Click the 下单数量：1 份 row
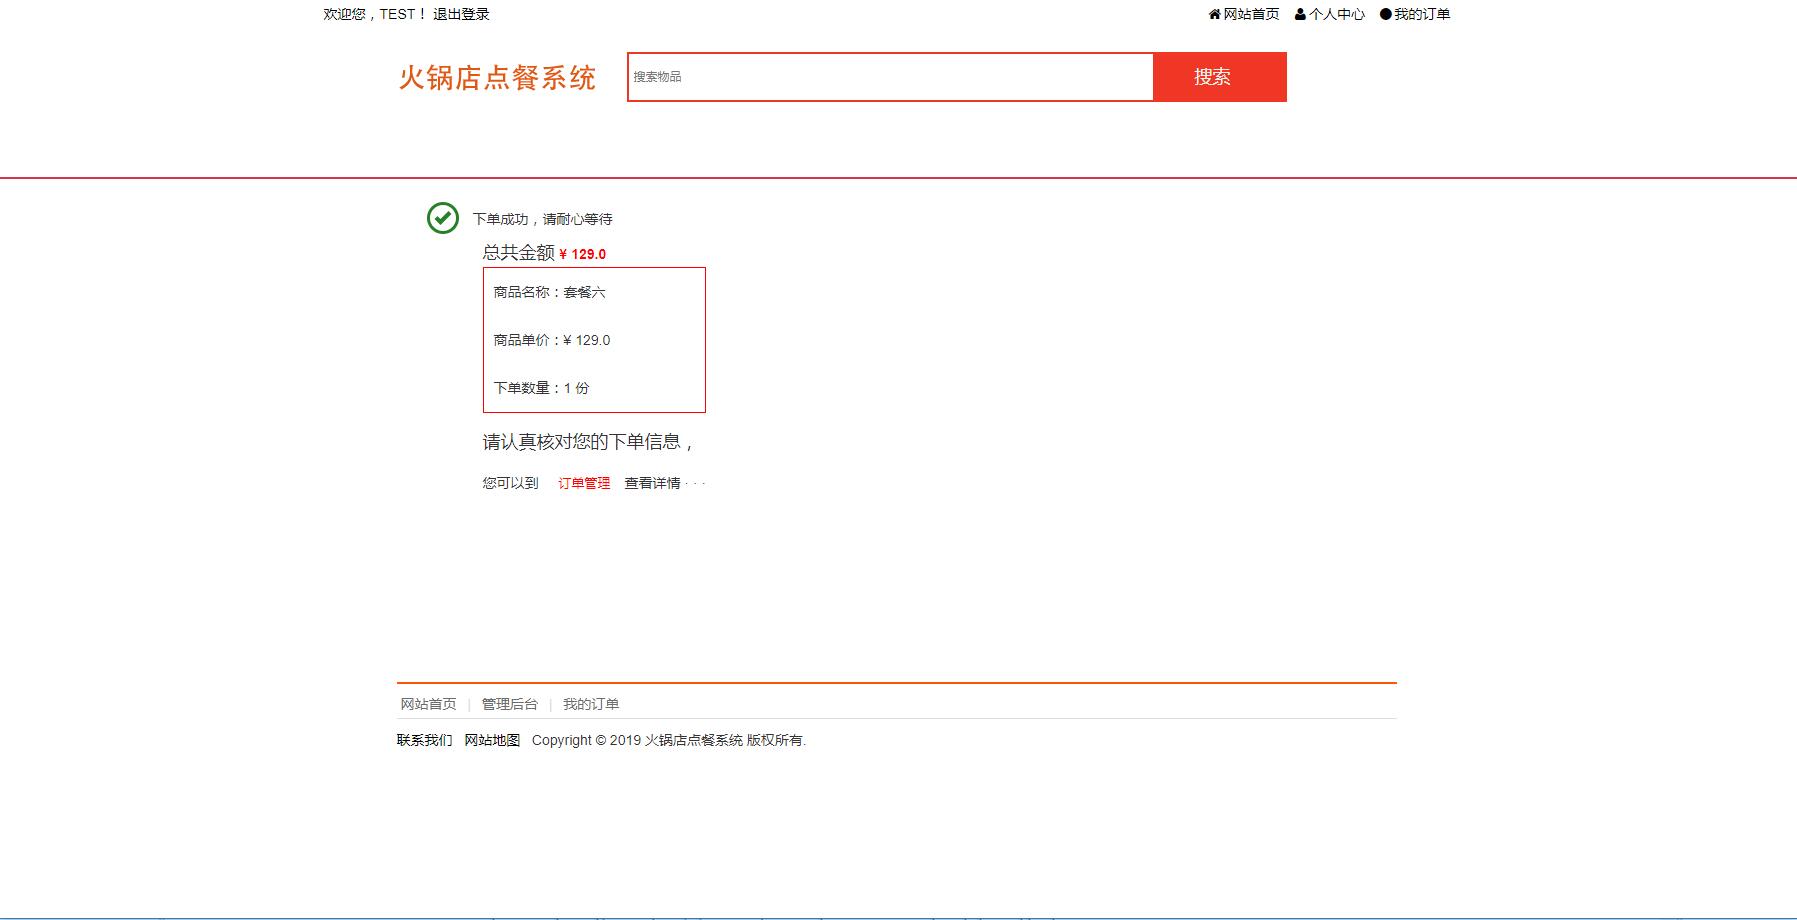This screenshot has width=1797, height=920. pos(541,388)
